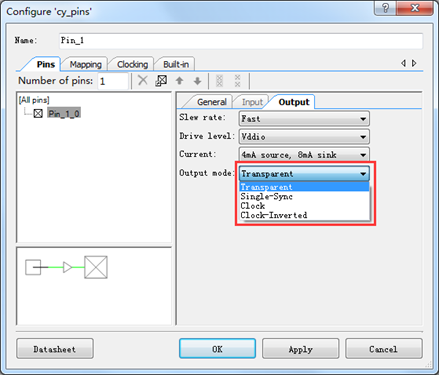Viewport: 439px width, 375px height.
Task: Switch to the Built-in tab
Action: 176,64
